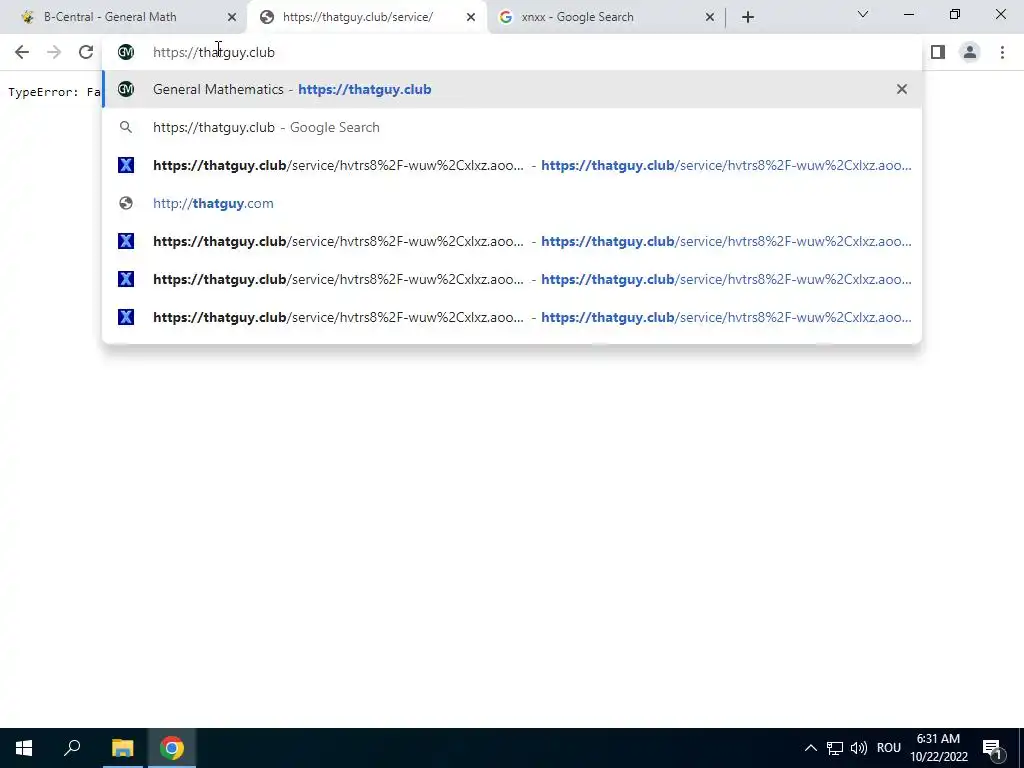Reload the current page
Viewport: 1024px width, 768px height.
coord(86,52)
